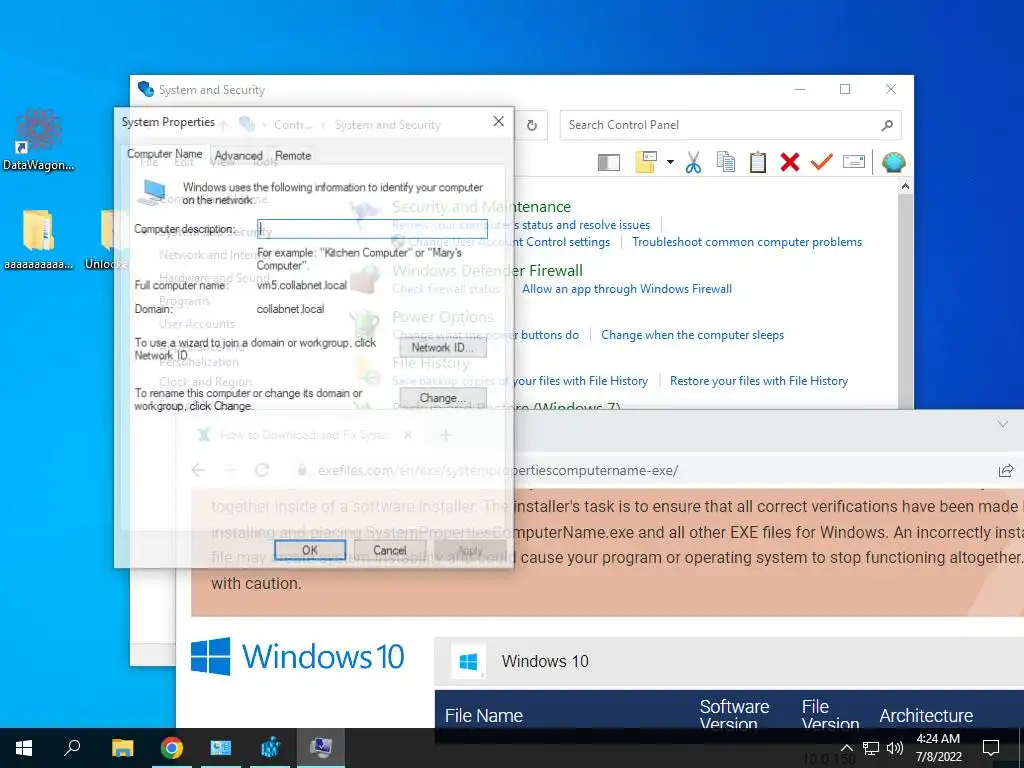Click the magnifier in Search Control Panel box
The image size is (1024, 768).
click(x=887, y=125)
